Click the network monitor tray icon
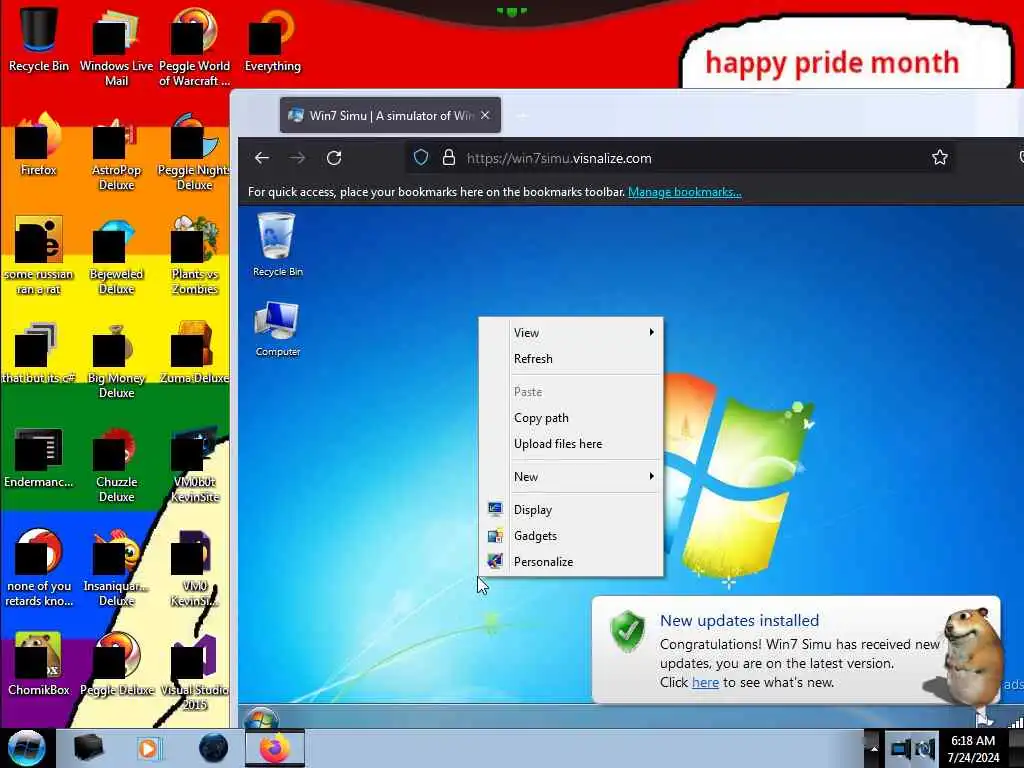The image size is (1024, 768). (x=901, y=748)
